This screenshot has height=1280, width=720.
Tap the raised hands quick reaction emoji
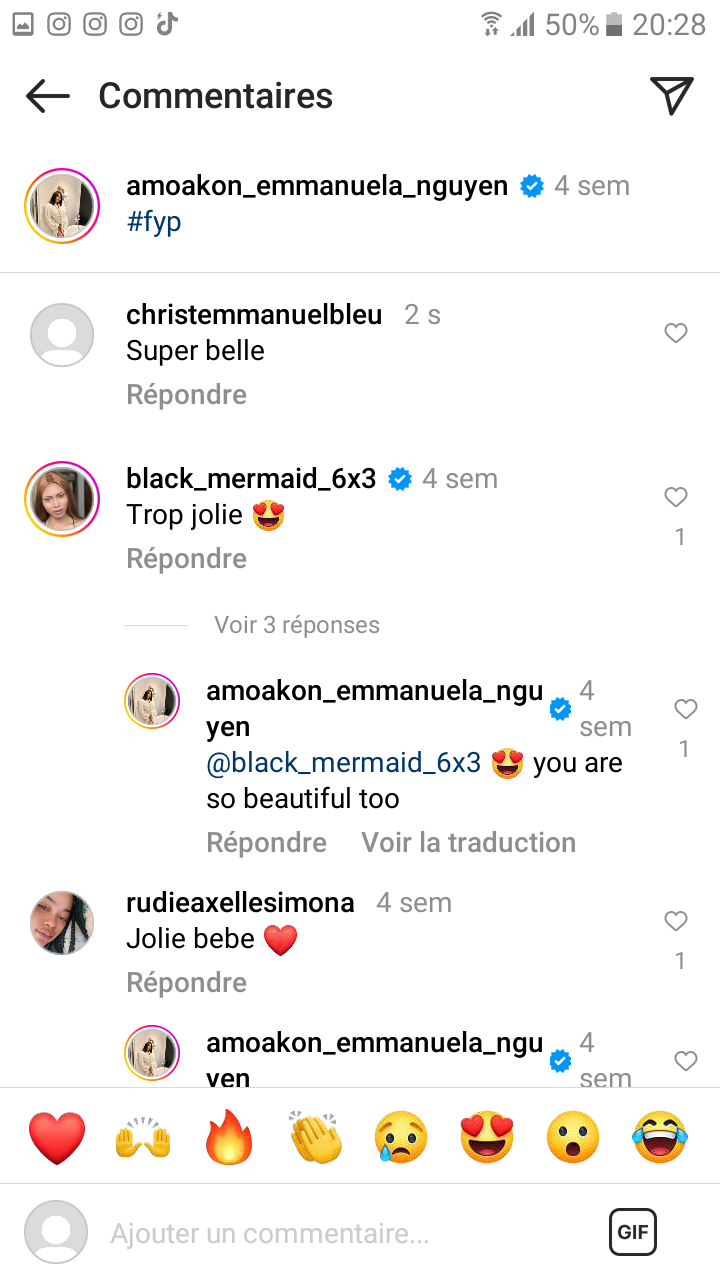tap(144, 1137)
